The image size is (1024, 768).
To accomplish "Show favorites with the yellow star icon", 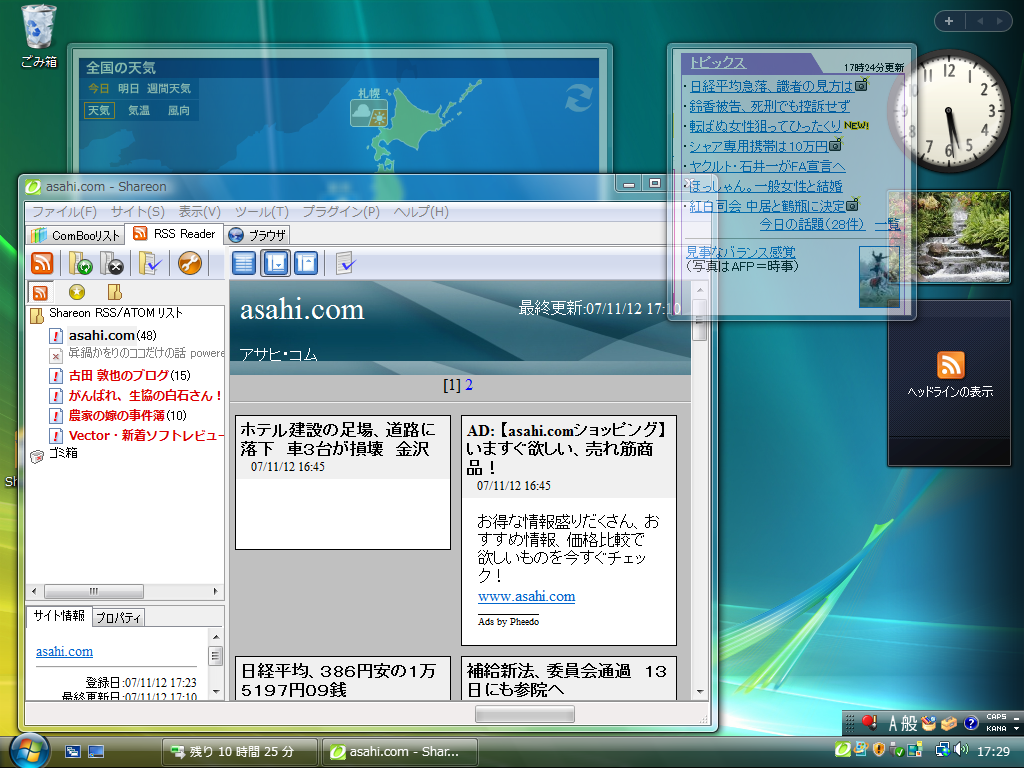I will (x=77, y=292).
